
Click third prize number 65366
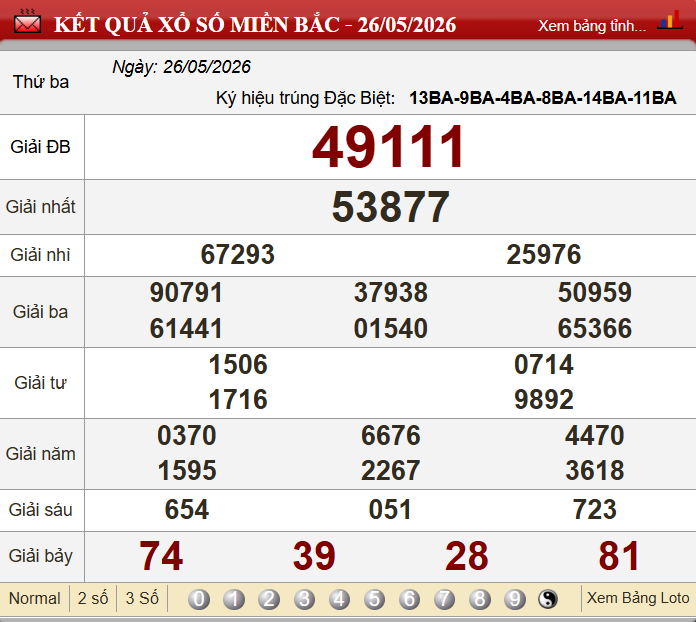595,329
